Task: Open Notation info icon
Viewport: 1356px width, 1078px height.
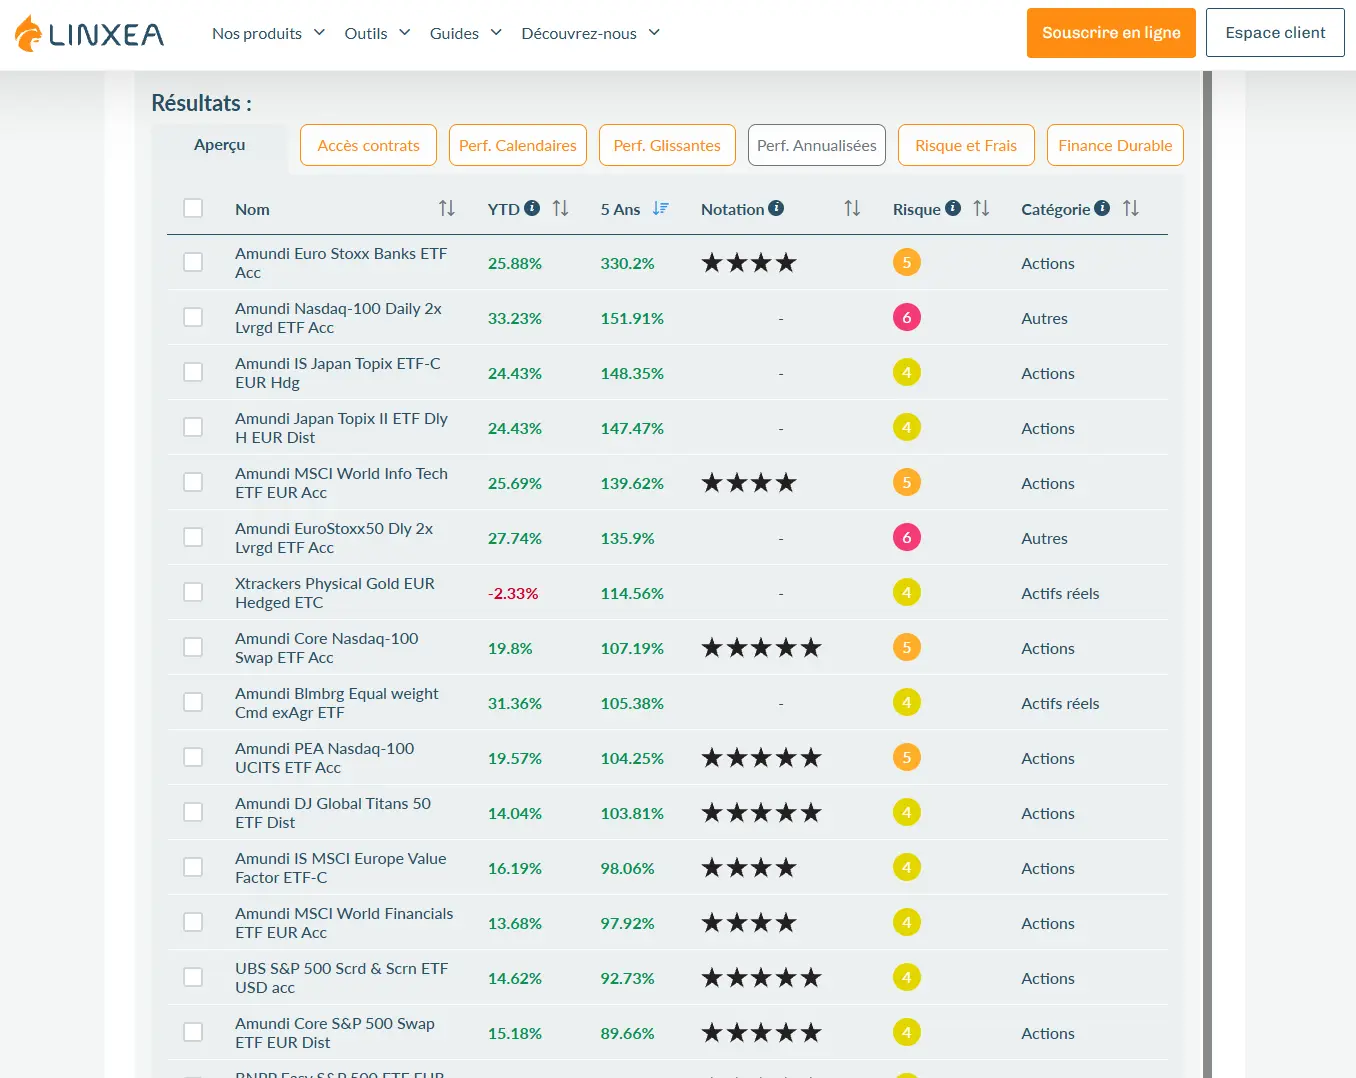Action: click(776, 208)
